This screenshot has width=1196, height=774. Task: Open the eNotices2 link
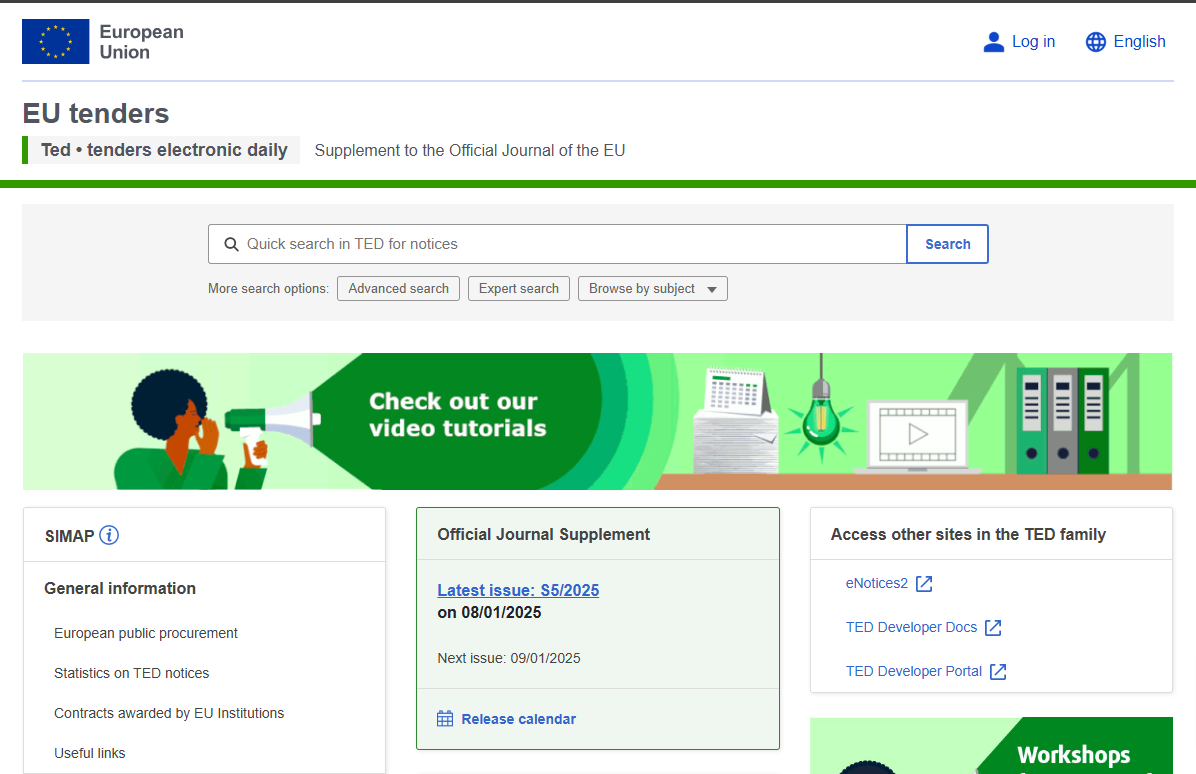pyautogui.click(x=876, y=583)
